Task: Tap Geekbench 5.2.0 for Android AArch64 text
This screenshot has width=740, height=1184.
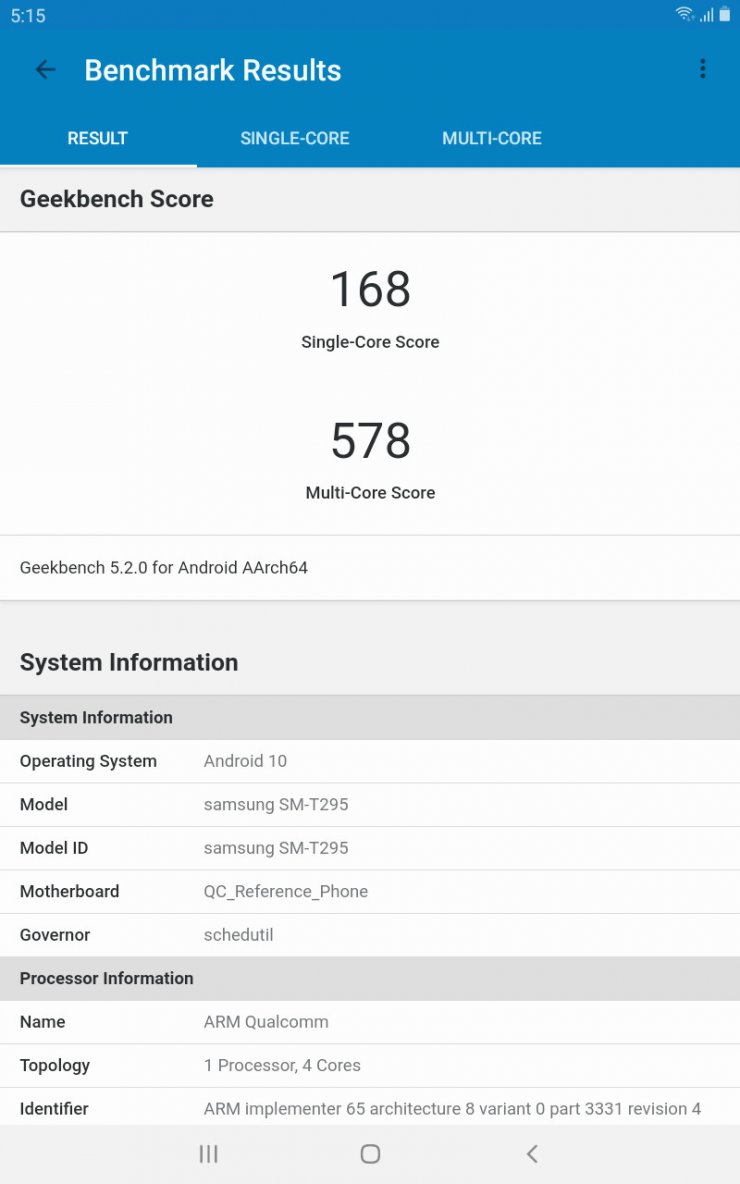Action: [164, 568]
